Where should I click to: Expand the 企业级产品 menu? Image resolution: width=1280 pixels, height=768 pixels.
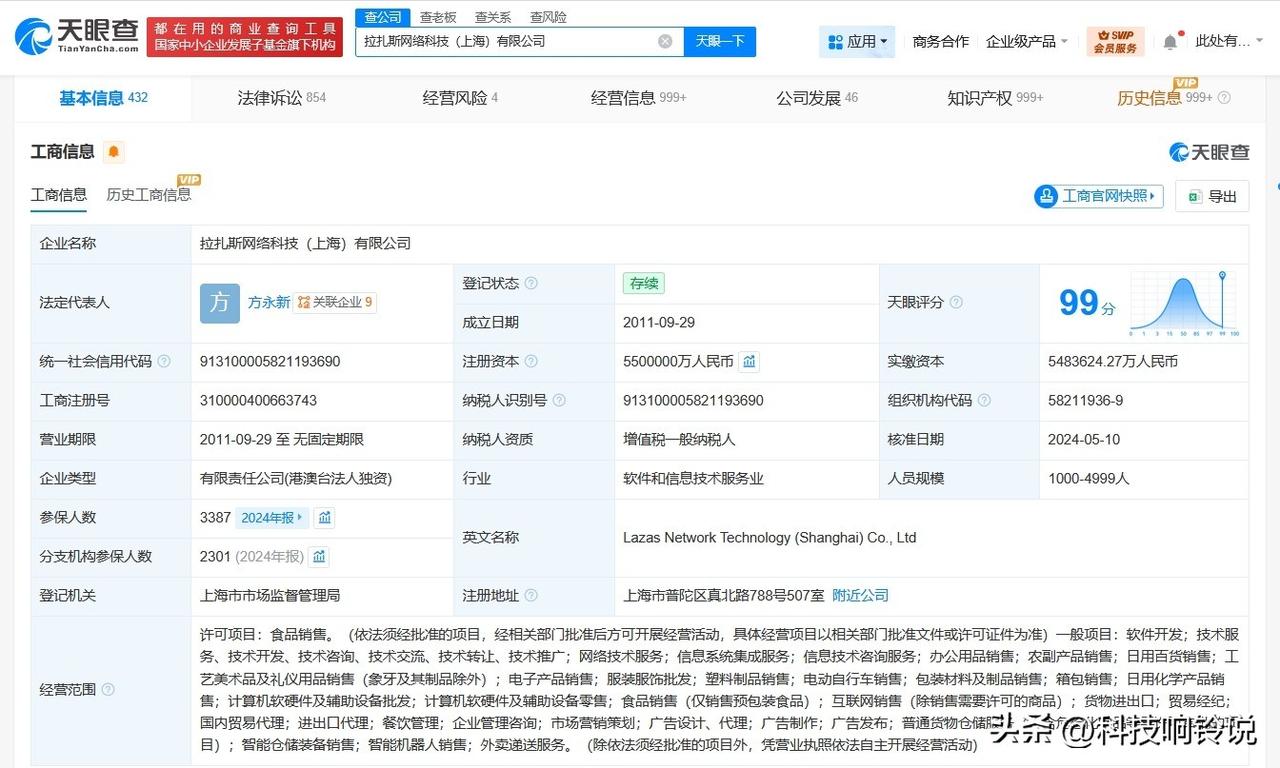[1027, 41]
